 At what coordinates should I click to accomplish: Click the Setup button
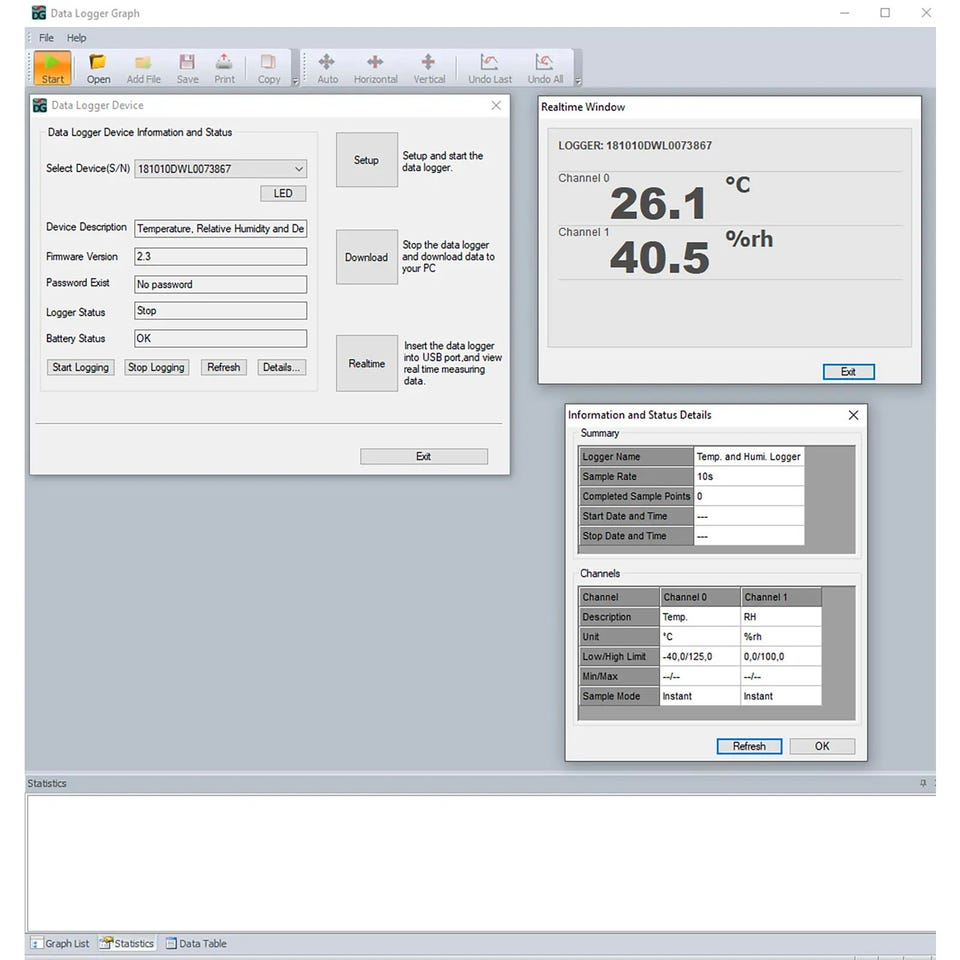click(367, 160)
